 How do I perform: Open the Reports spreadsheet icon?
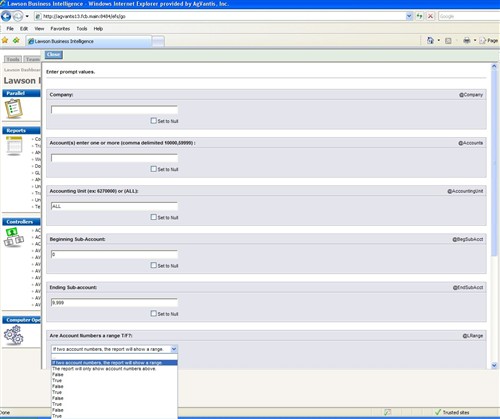point(14,146)
